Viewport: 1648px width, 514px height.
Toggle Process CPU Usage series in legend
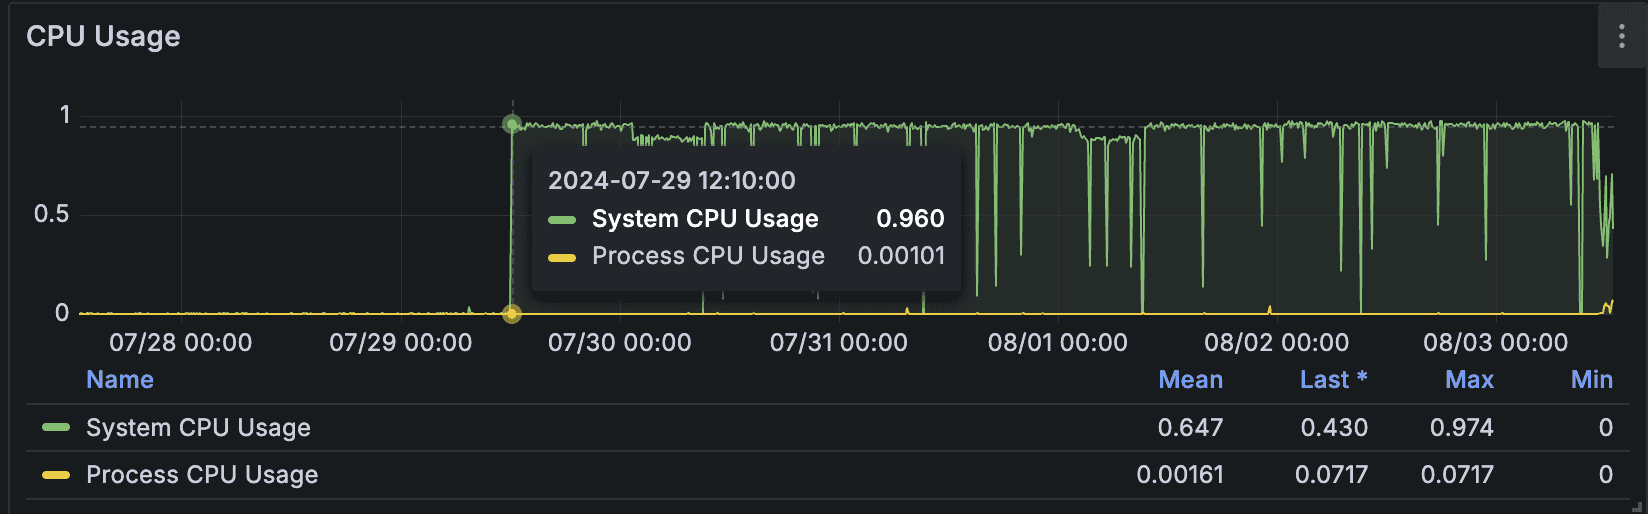point(202,475)
